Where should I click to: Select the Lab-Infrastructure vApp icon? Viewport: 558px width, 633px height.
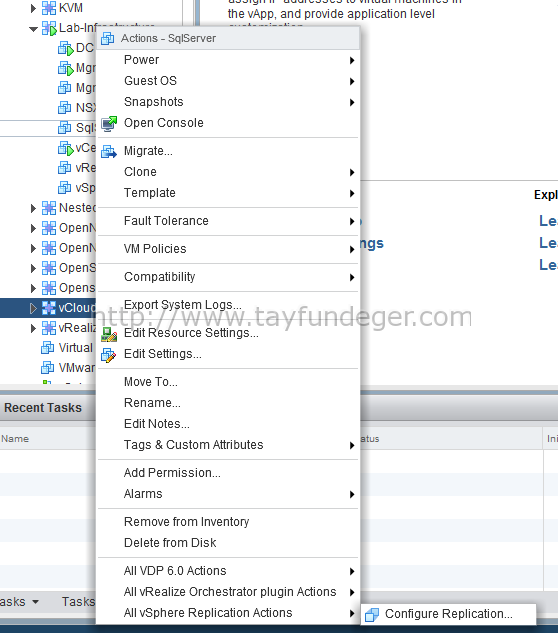(49, 28)
